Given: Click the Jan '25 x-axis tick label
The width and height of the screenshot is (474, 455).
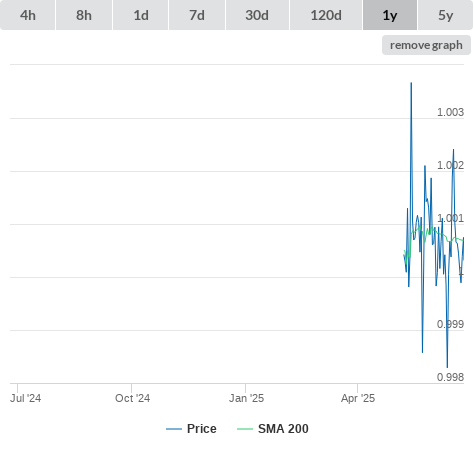Looking at the screenshot, I should click(x=246, y=398).
